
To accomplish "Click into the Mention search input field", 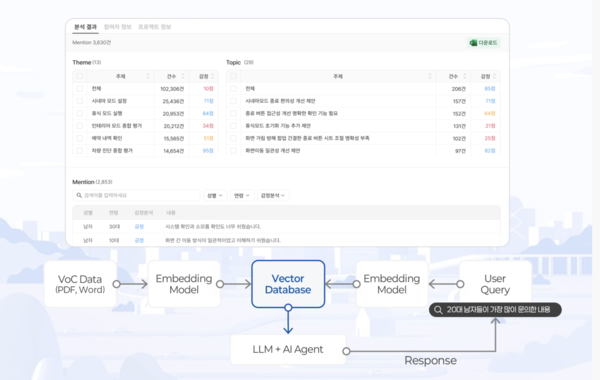I will click(136, 196).
